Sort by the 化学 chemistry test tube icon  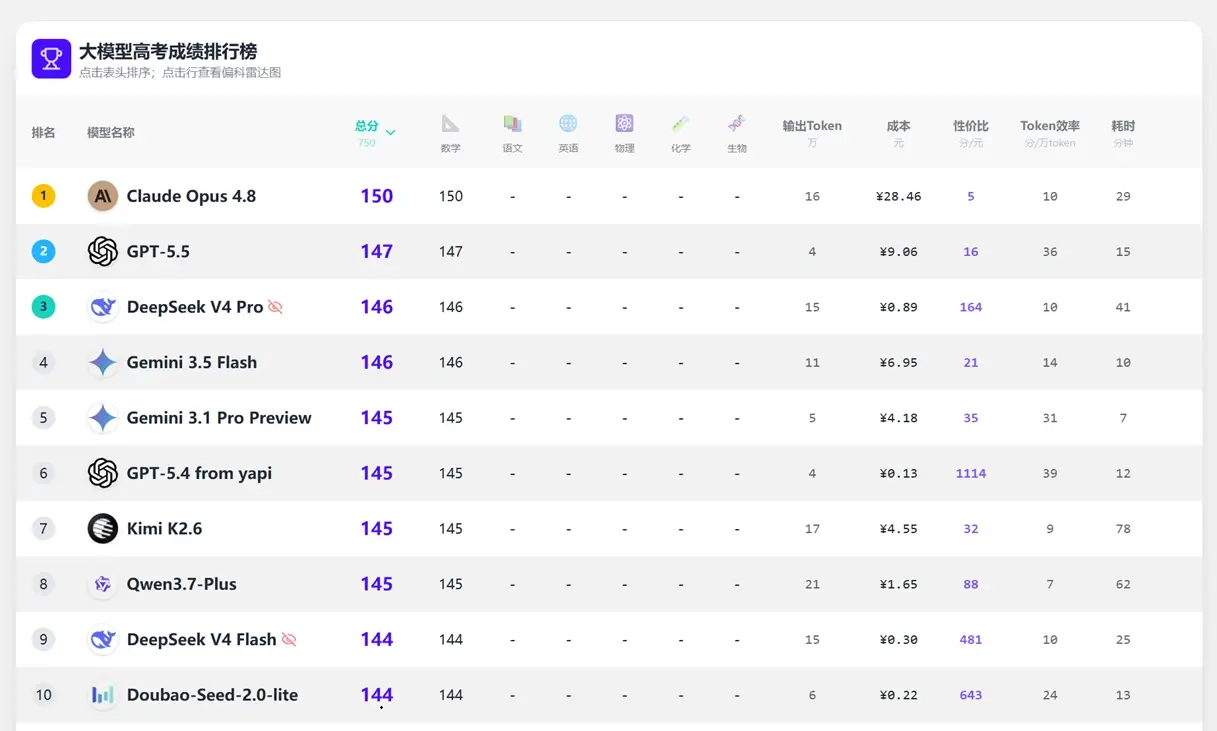(681, 124)
